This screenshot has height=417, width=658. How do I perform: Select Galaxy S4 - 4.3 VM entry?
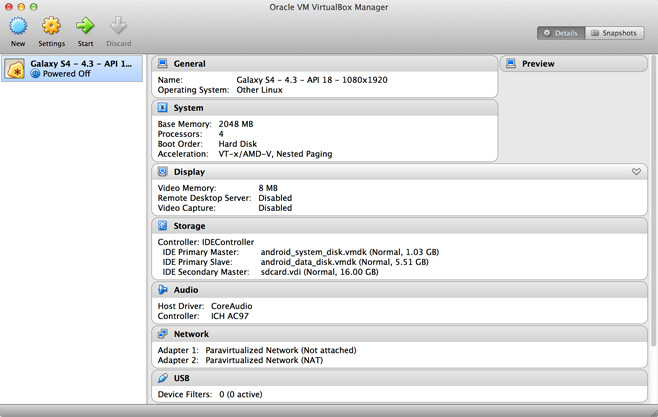tap(72, 69)
